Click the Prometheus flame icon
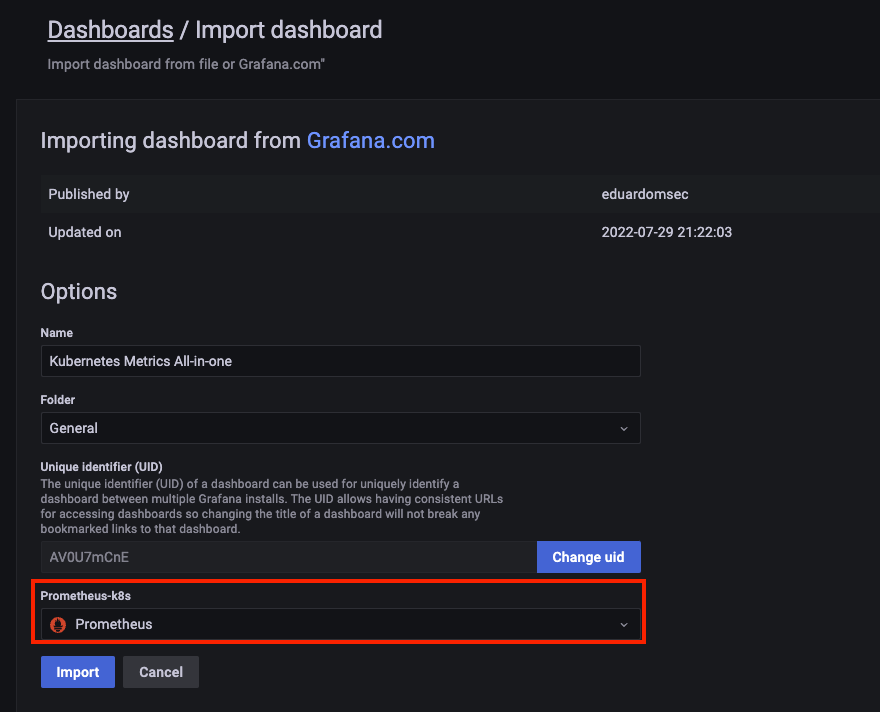Screen dimensions: 880x712 [58, 624]
